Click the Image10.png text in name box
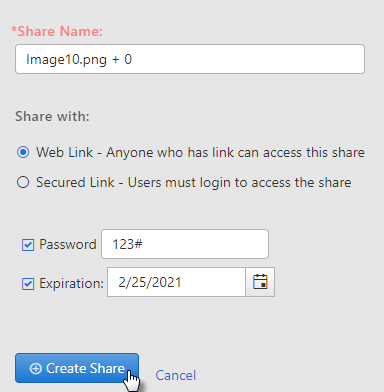384x392 pixels. (66, 60)
